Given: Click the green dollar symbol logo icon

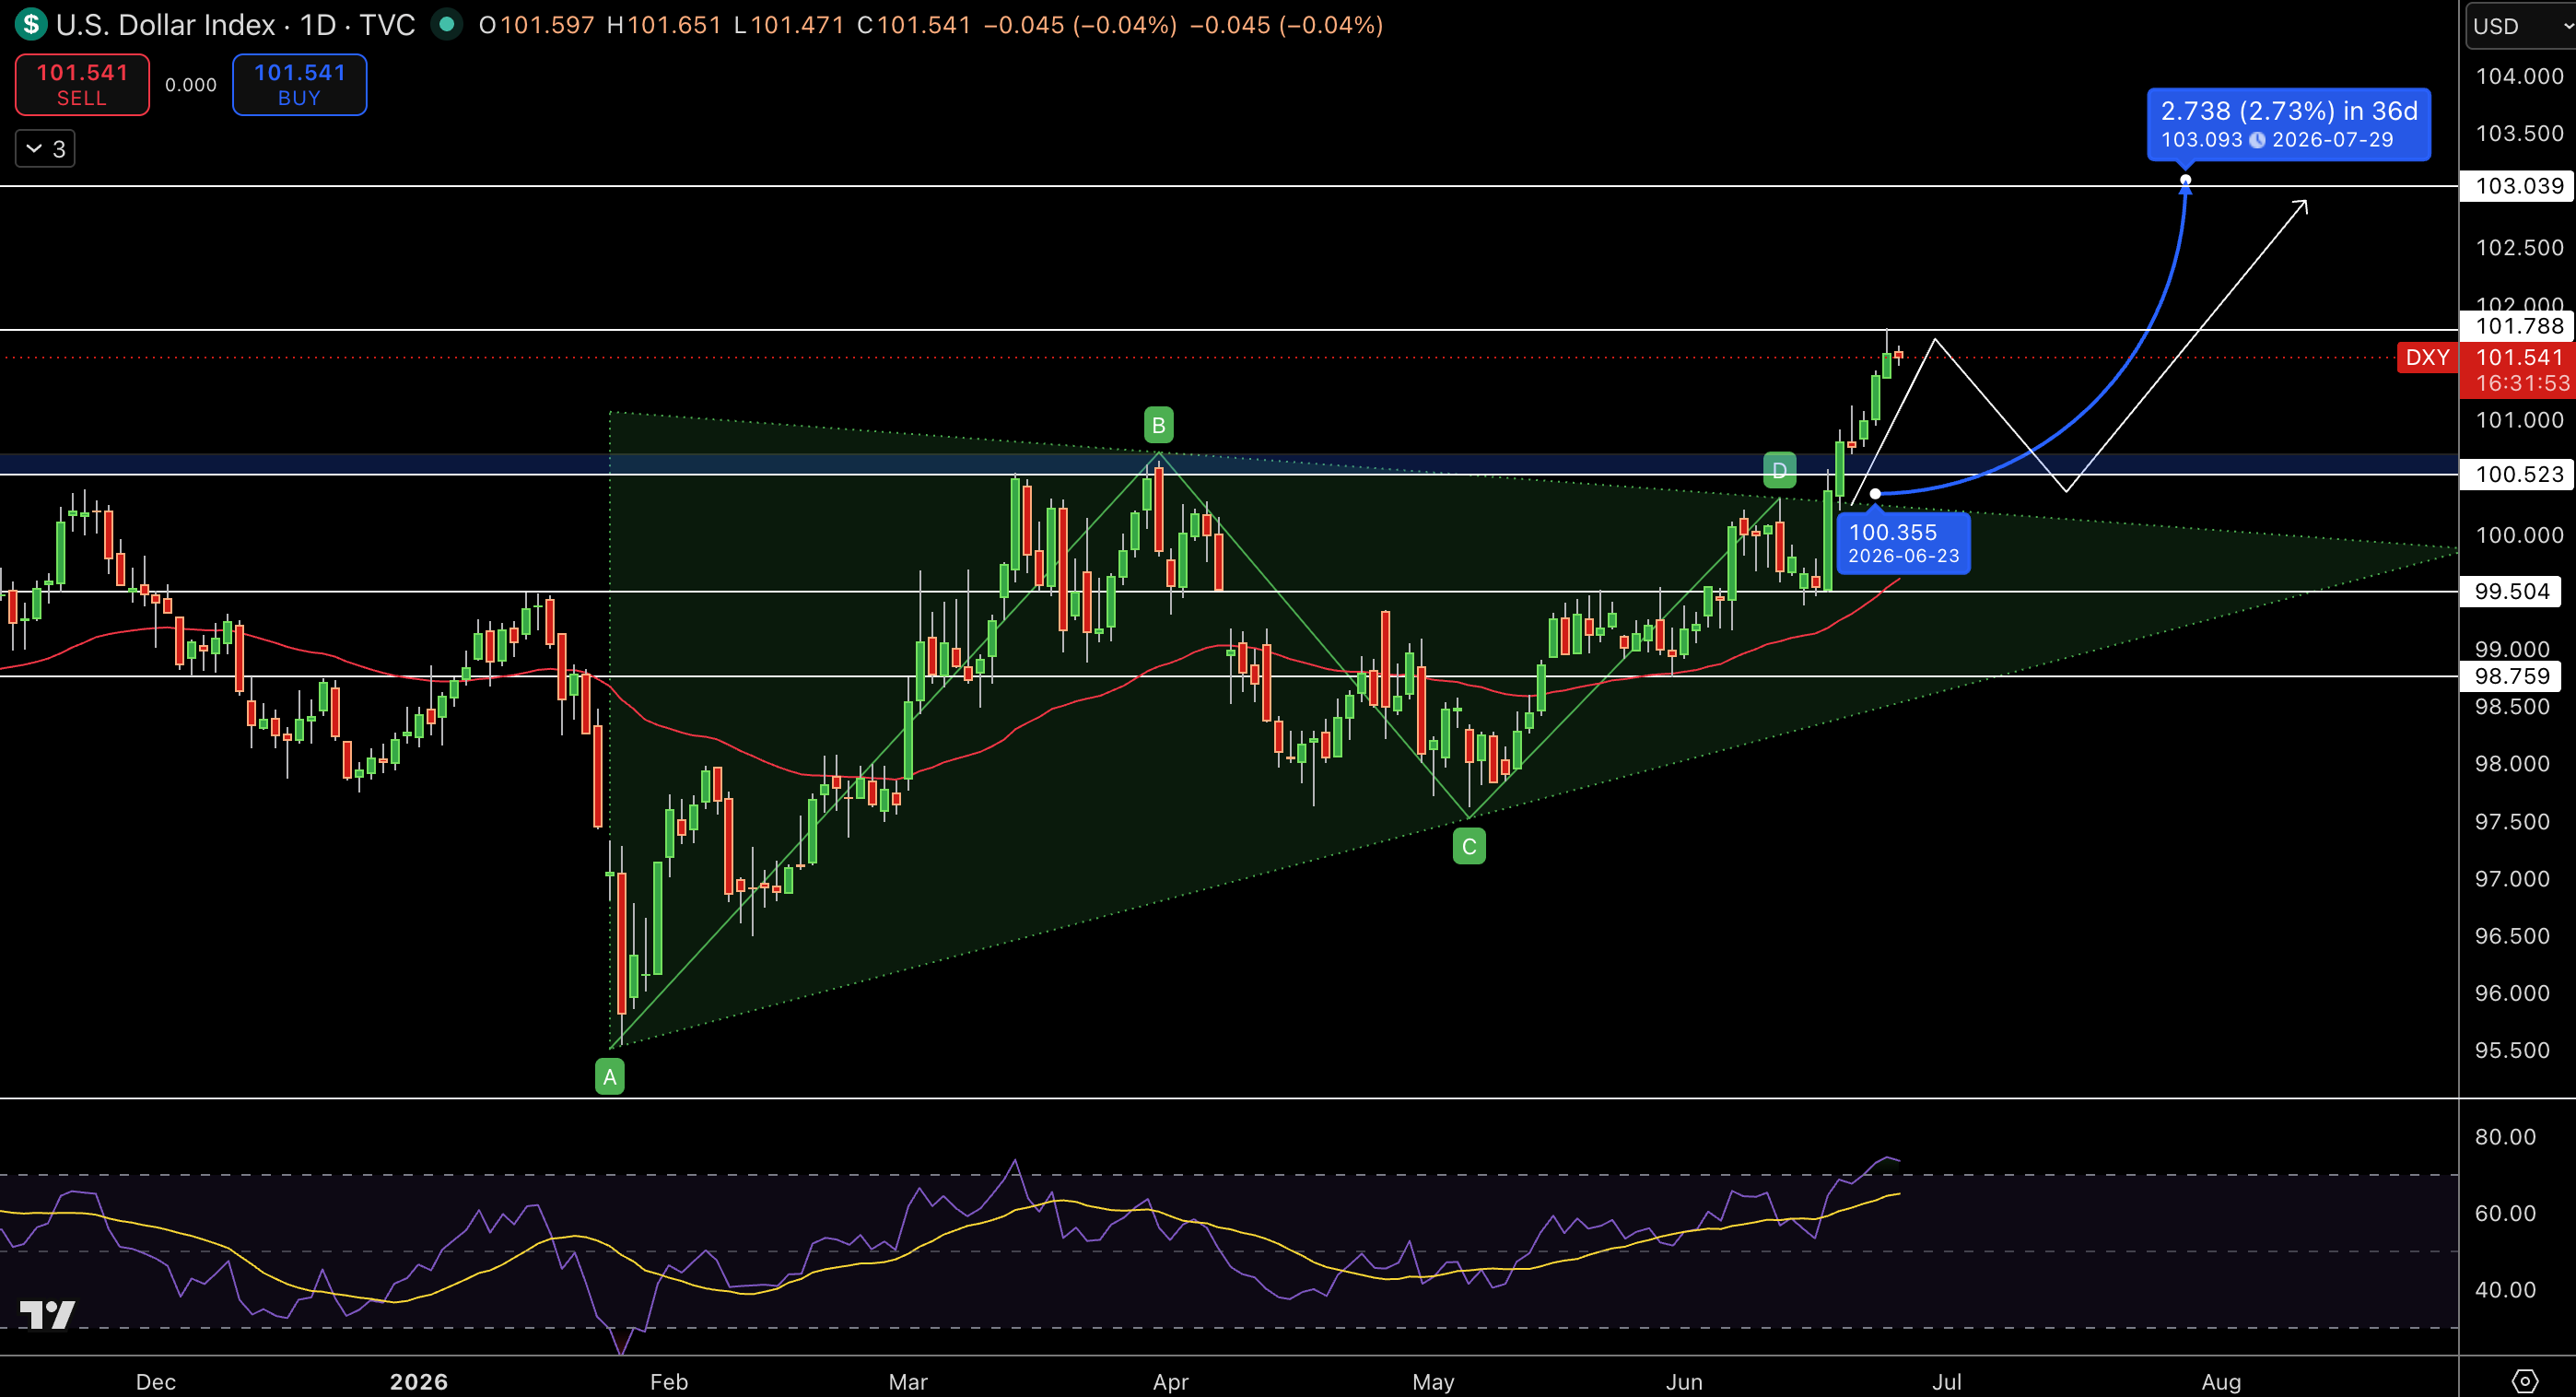Looking at the screenshot, I should pos(31,24).
